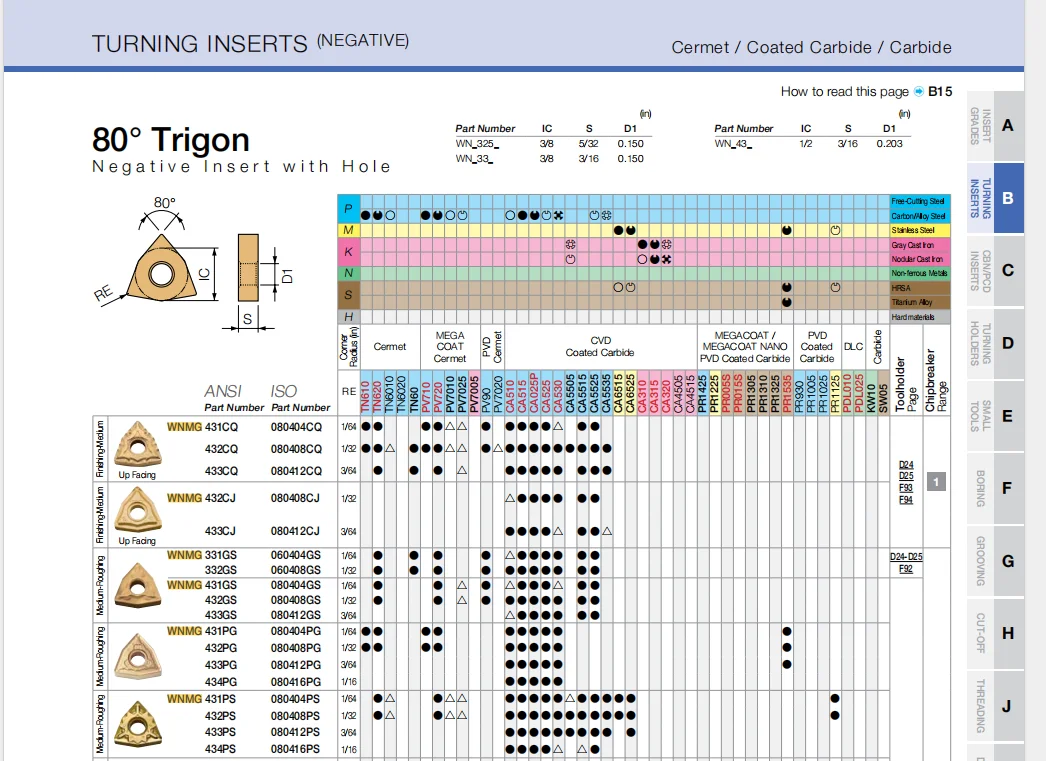Jump to section C CBN/PCD Inserts tab
1046x761 pixels.
[x=995, y=270]
